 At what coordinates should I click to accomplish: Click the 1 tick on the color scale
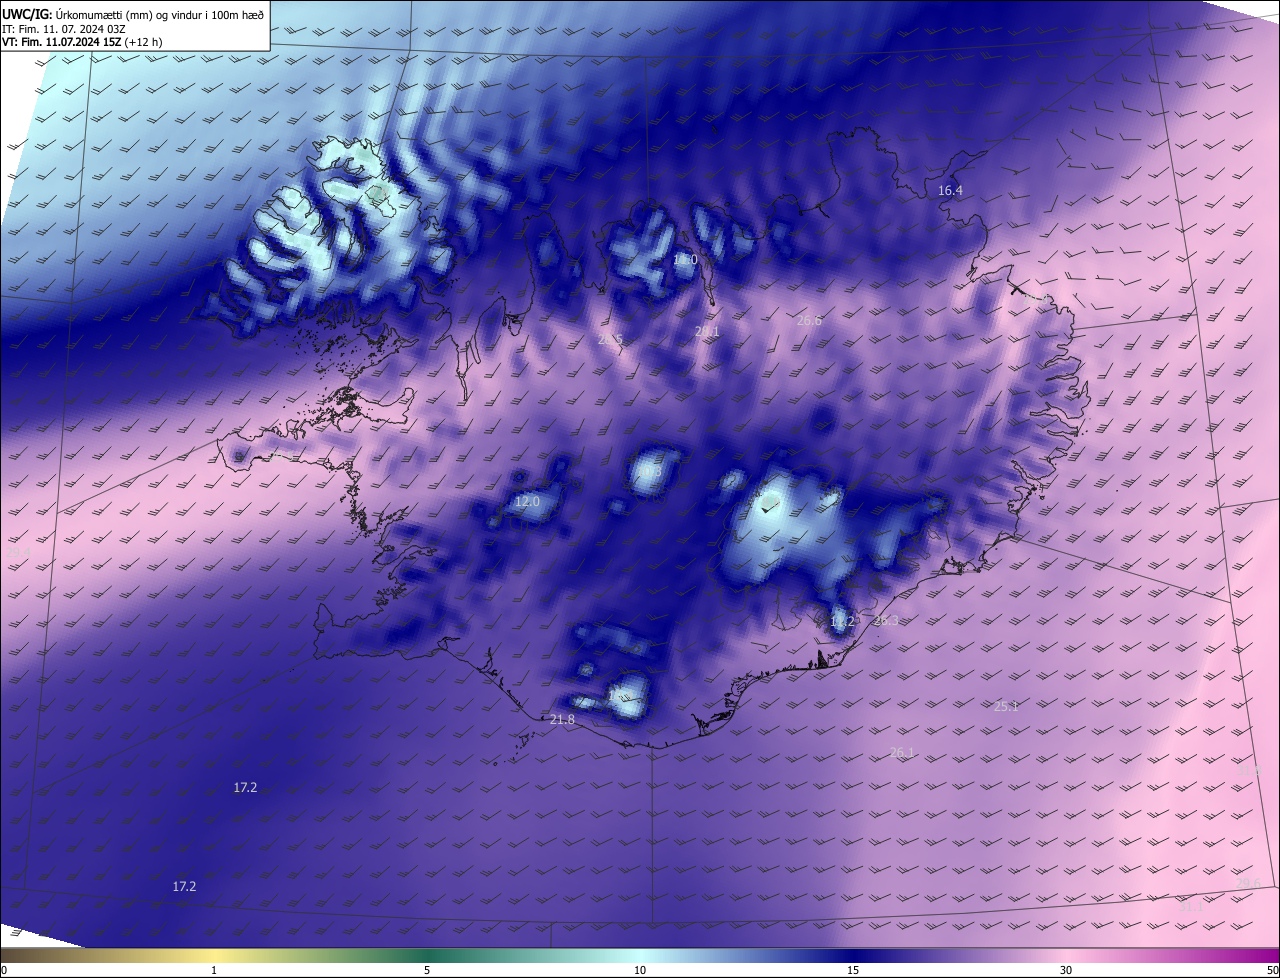(214, 970)
